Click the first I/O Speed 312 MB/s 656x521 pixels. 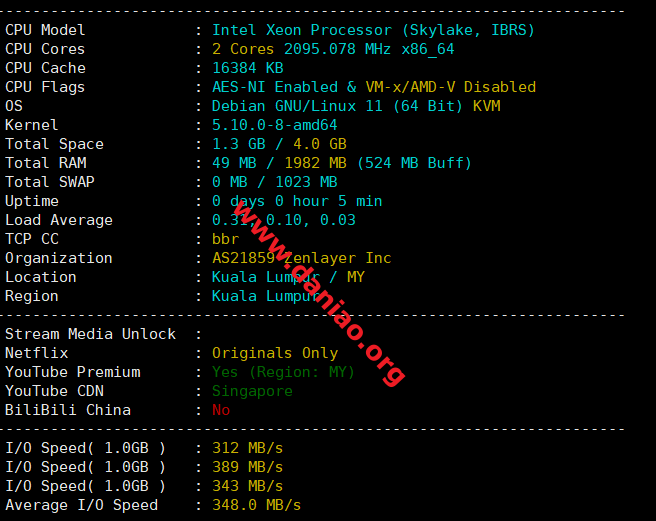248,448
